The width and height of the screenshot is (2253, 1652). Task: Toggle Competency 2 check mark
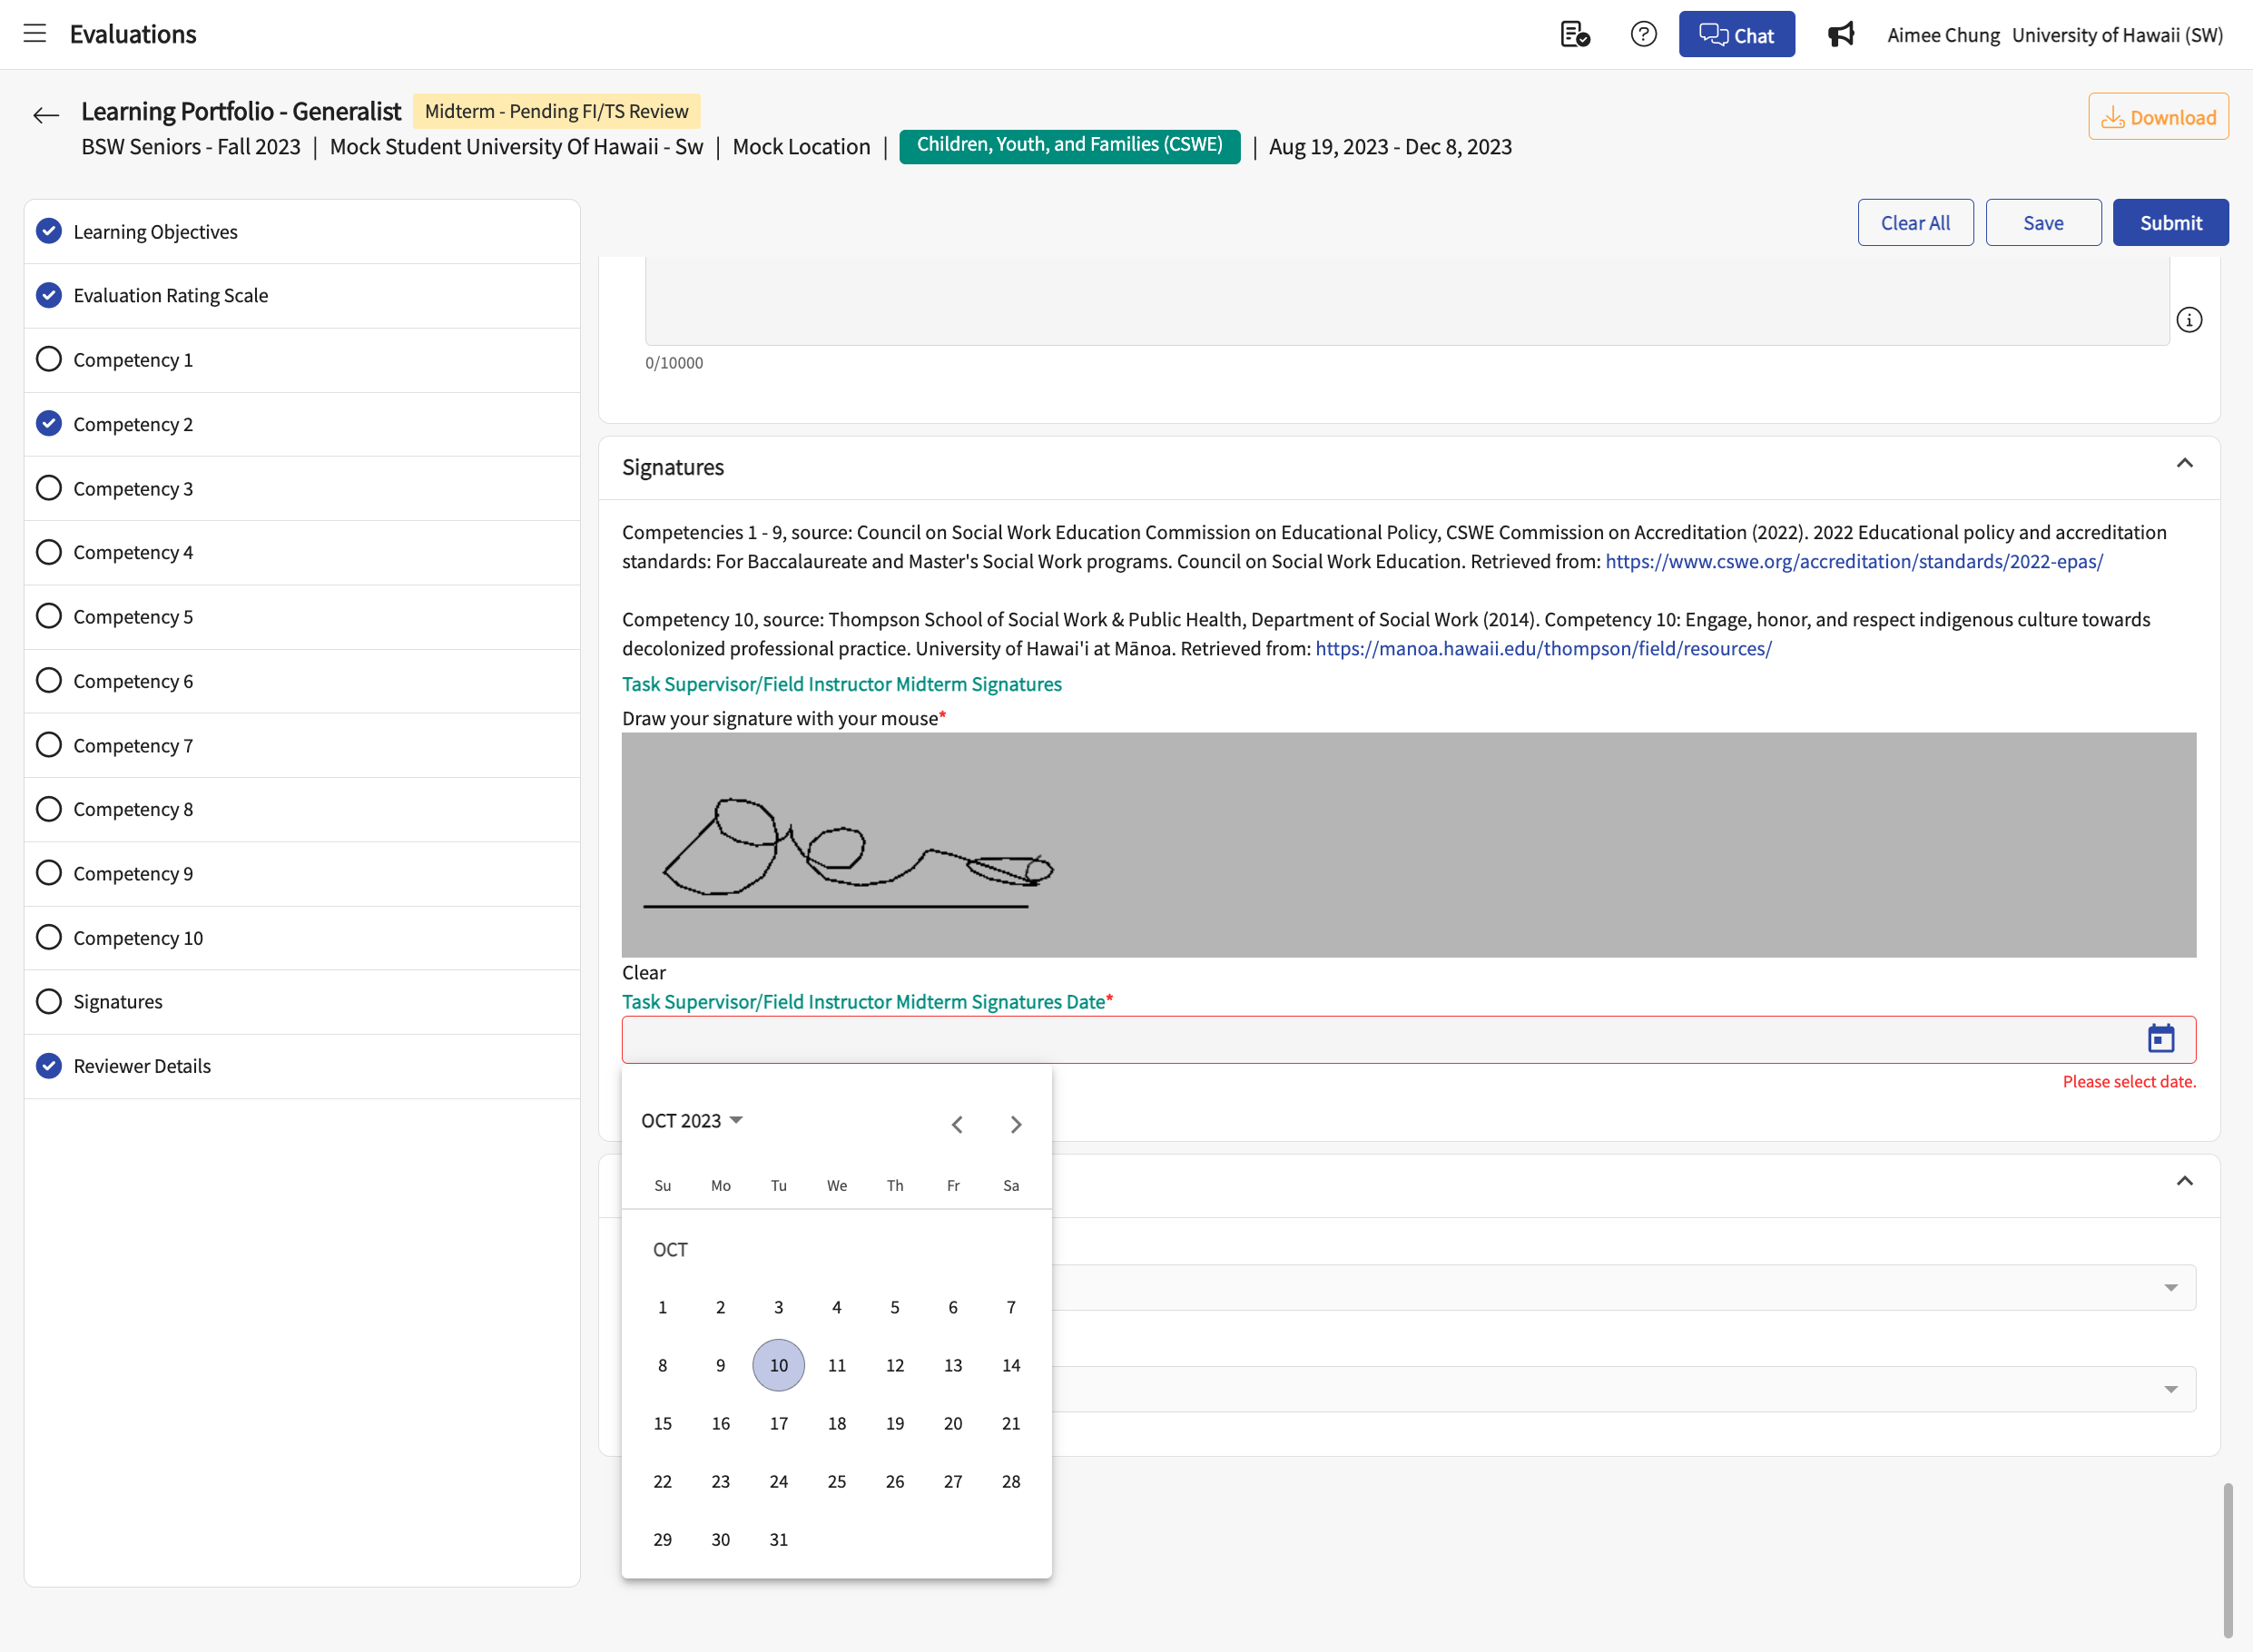pos(49,423)
